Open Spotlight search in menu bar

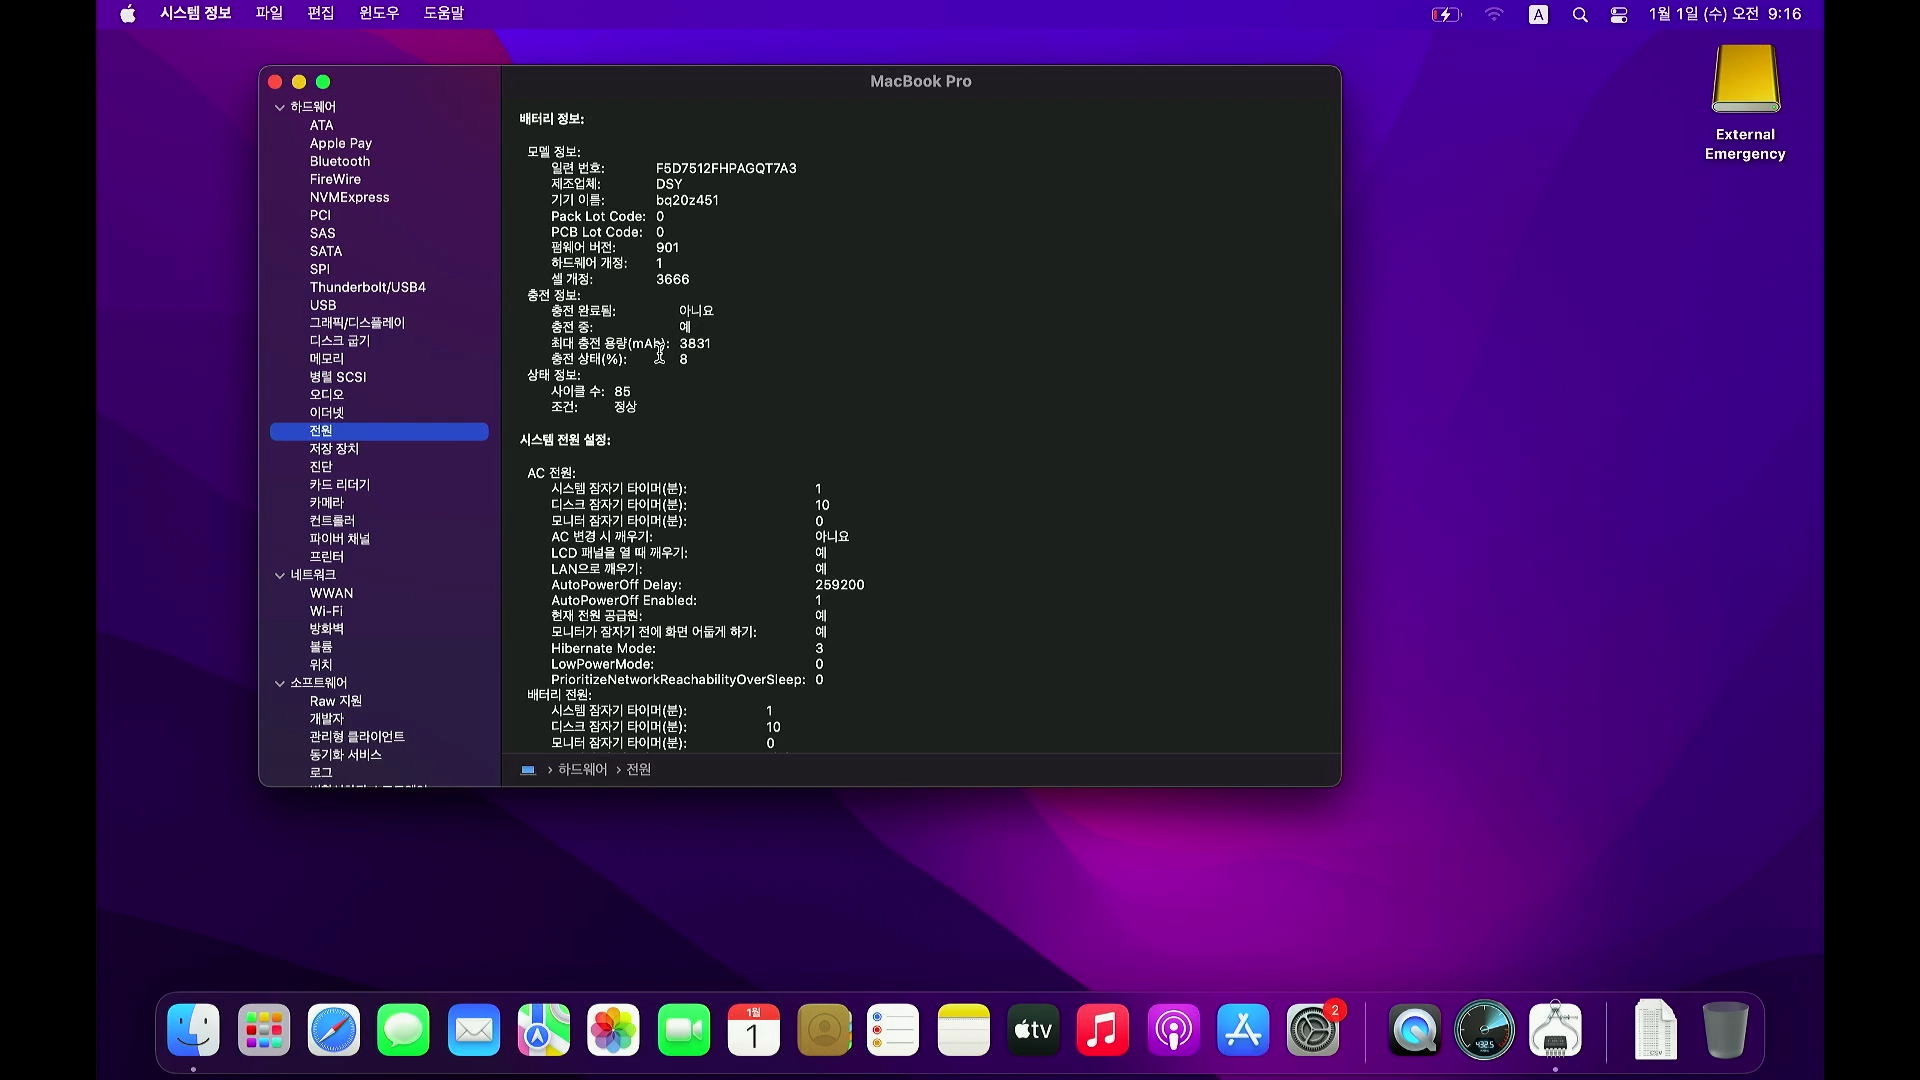click(x=1580, y=14)
